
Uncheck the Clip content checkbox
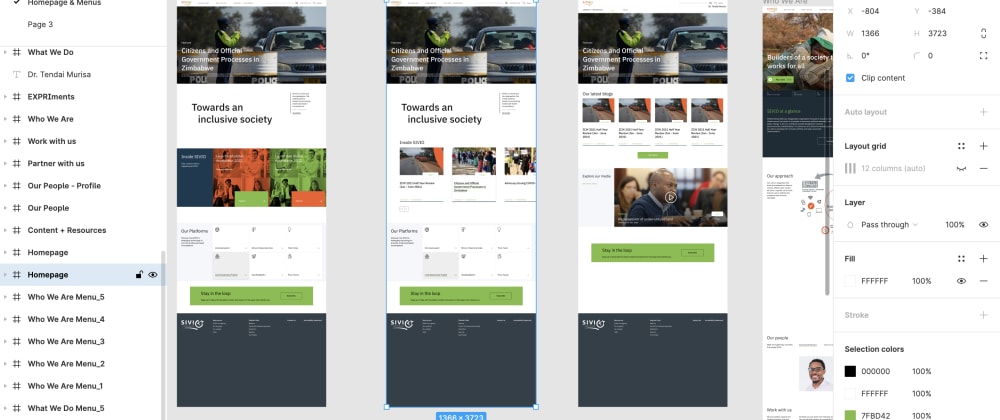849,78
